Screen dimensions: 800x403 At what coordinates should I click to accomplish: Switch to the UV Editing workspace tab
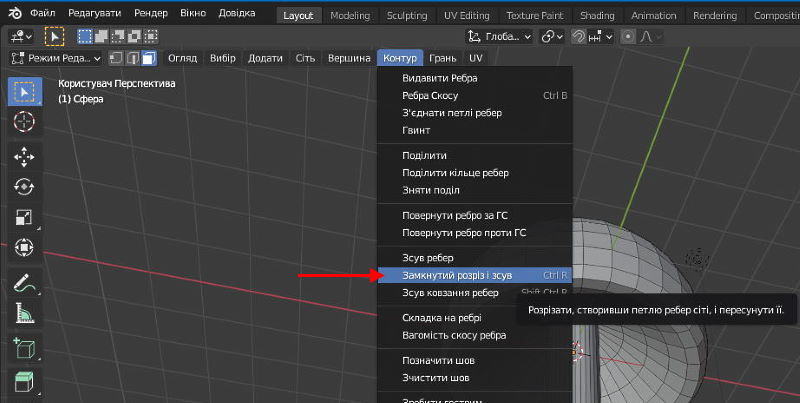point(467,15)
